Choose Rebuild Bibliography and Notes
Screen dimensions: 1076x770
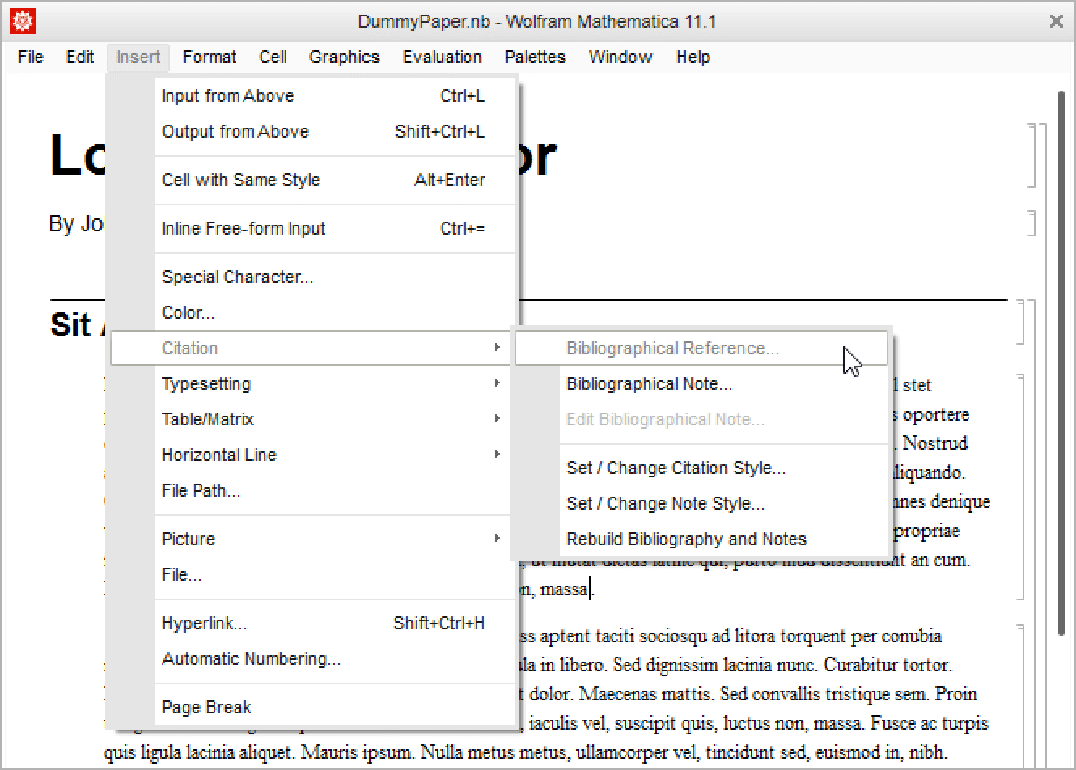[x=686, y=539]
